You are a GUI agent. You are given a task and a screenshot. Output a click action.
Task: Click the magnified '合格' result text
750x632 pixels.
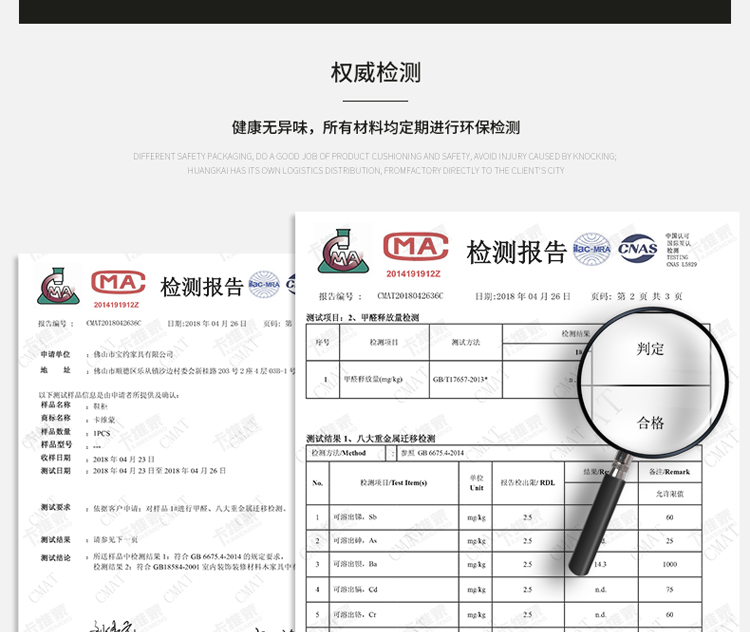click(650, 422)
